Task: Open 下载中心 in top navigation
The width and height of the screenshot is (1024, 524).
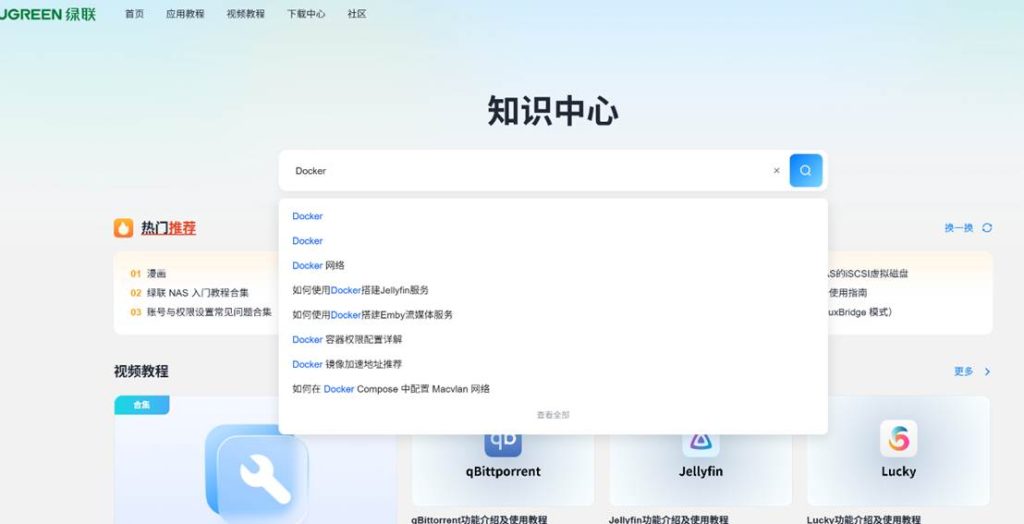Action: 306,14
